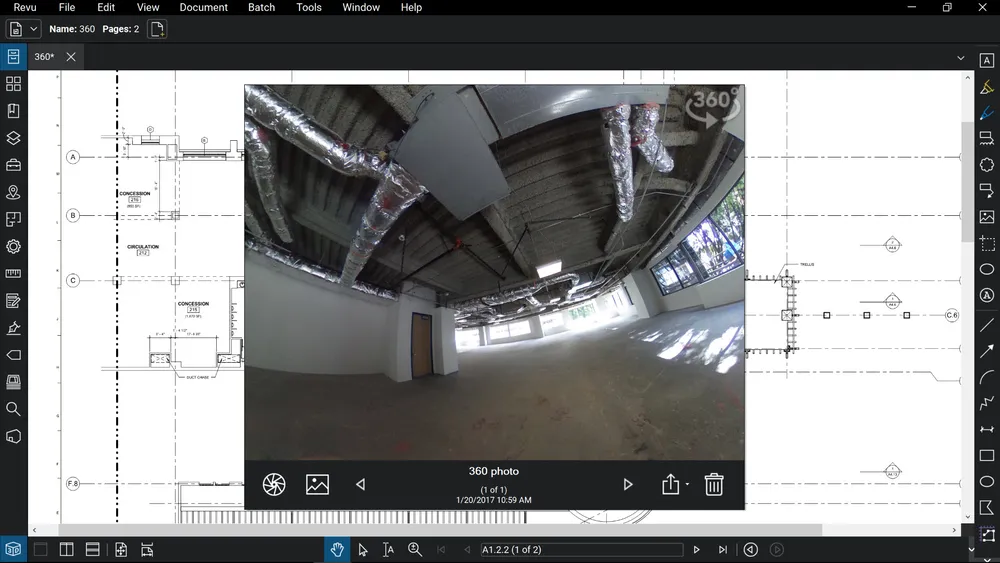The height and width of the screenshot is (563, 1000).
Task: Expand the document tab list chevron
Action: pyautogui.click(x=961, y=58)
